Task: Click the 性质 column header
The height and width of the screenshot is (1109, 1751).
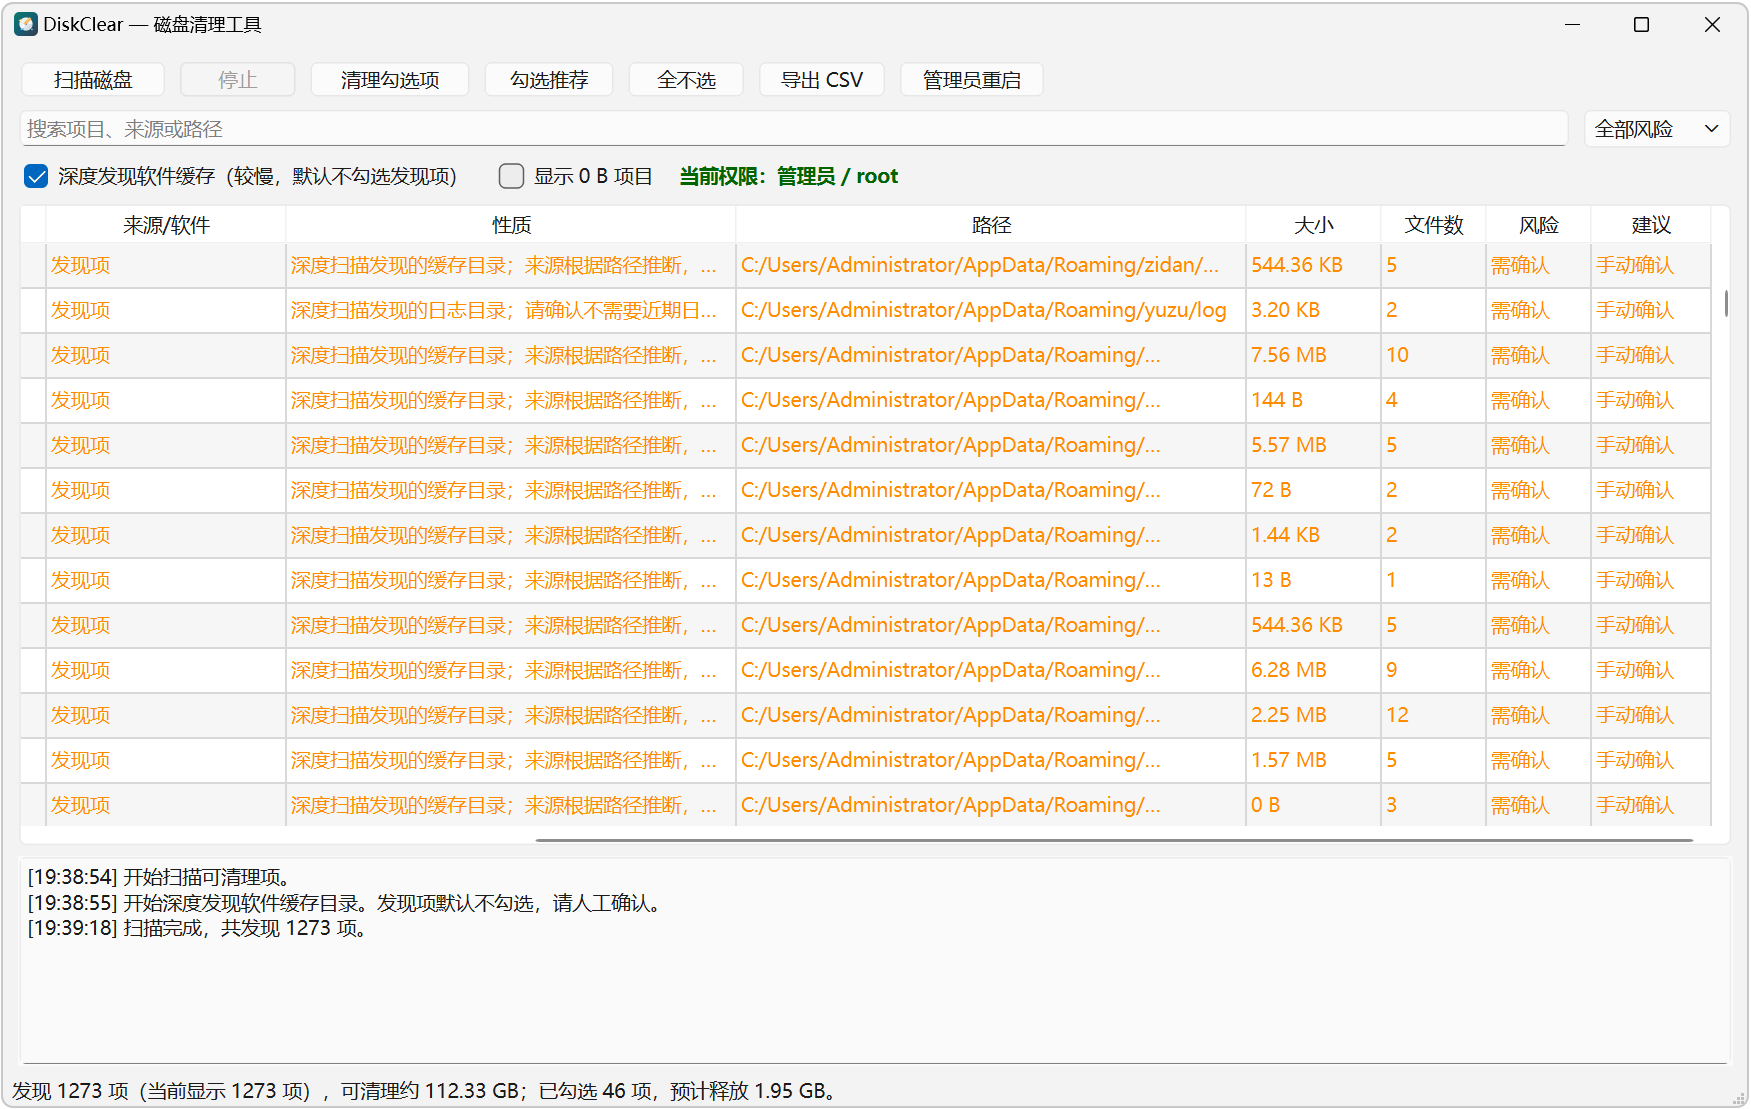Action: (x=511, y=225)
